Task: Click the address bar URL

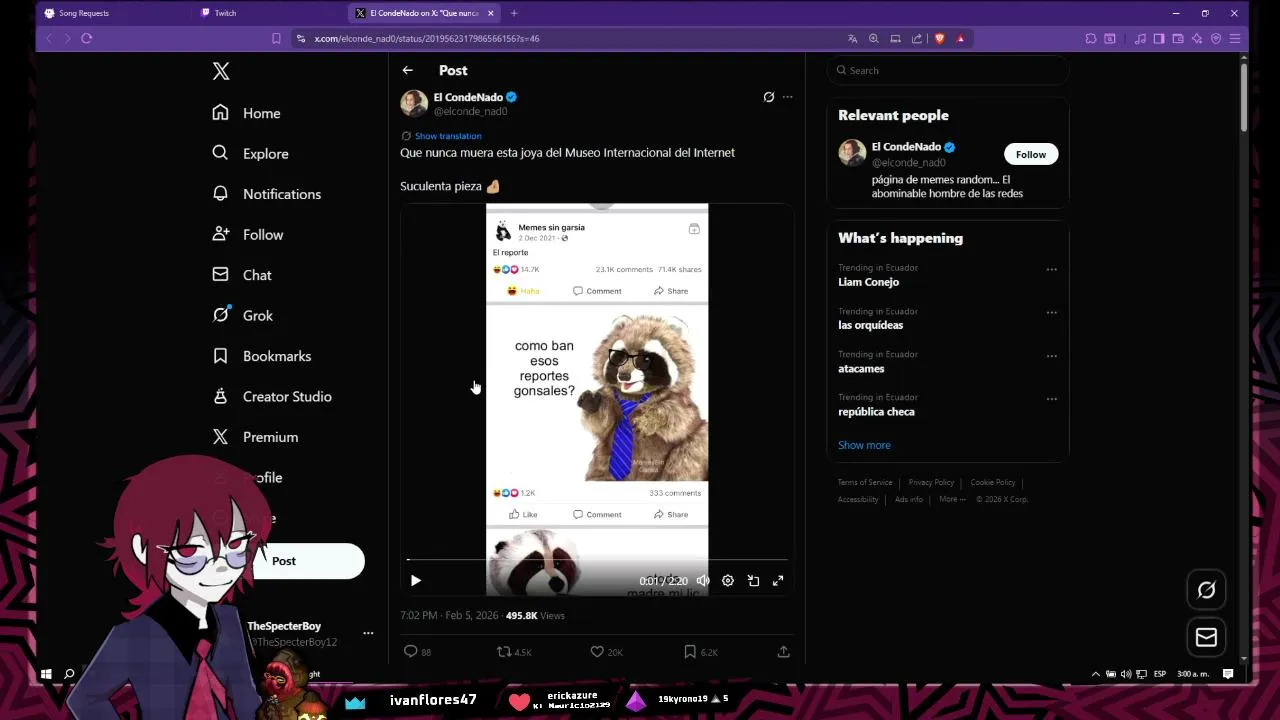Action: pos(427,38)
